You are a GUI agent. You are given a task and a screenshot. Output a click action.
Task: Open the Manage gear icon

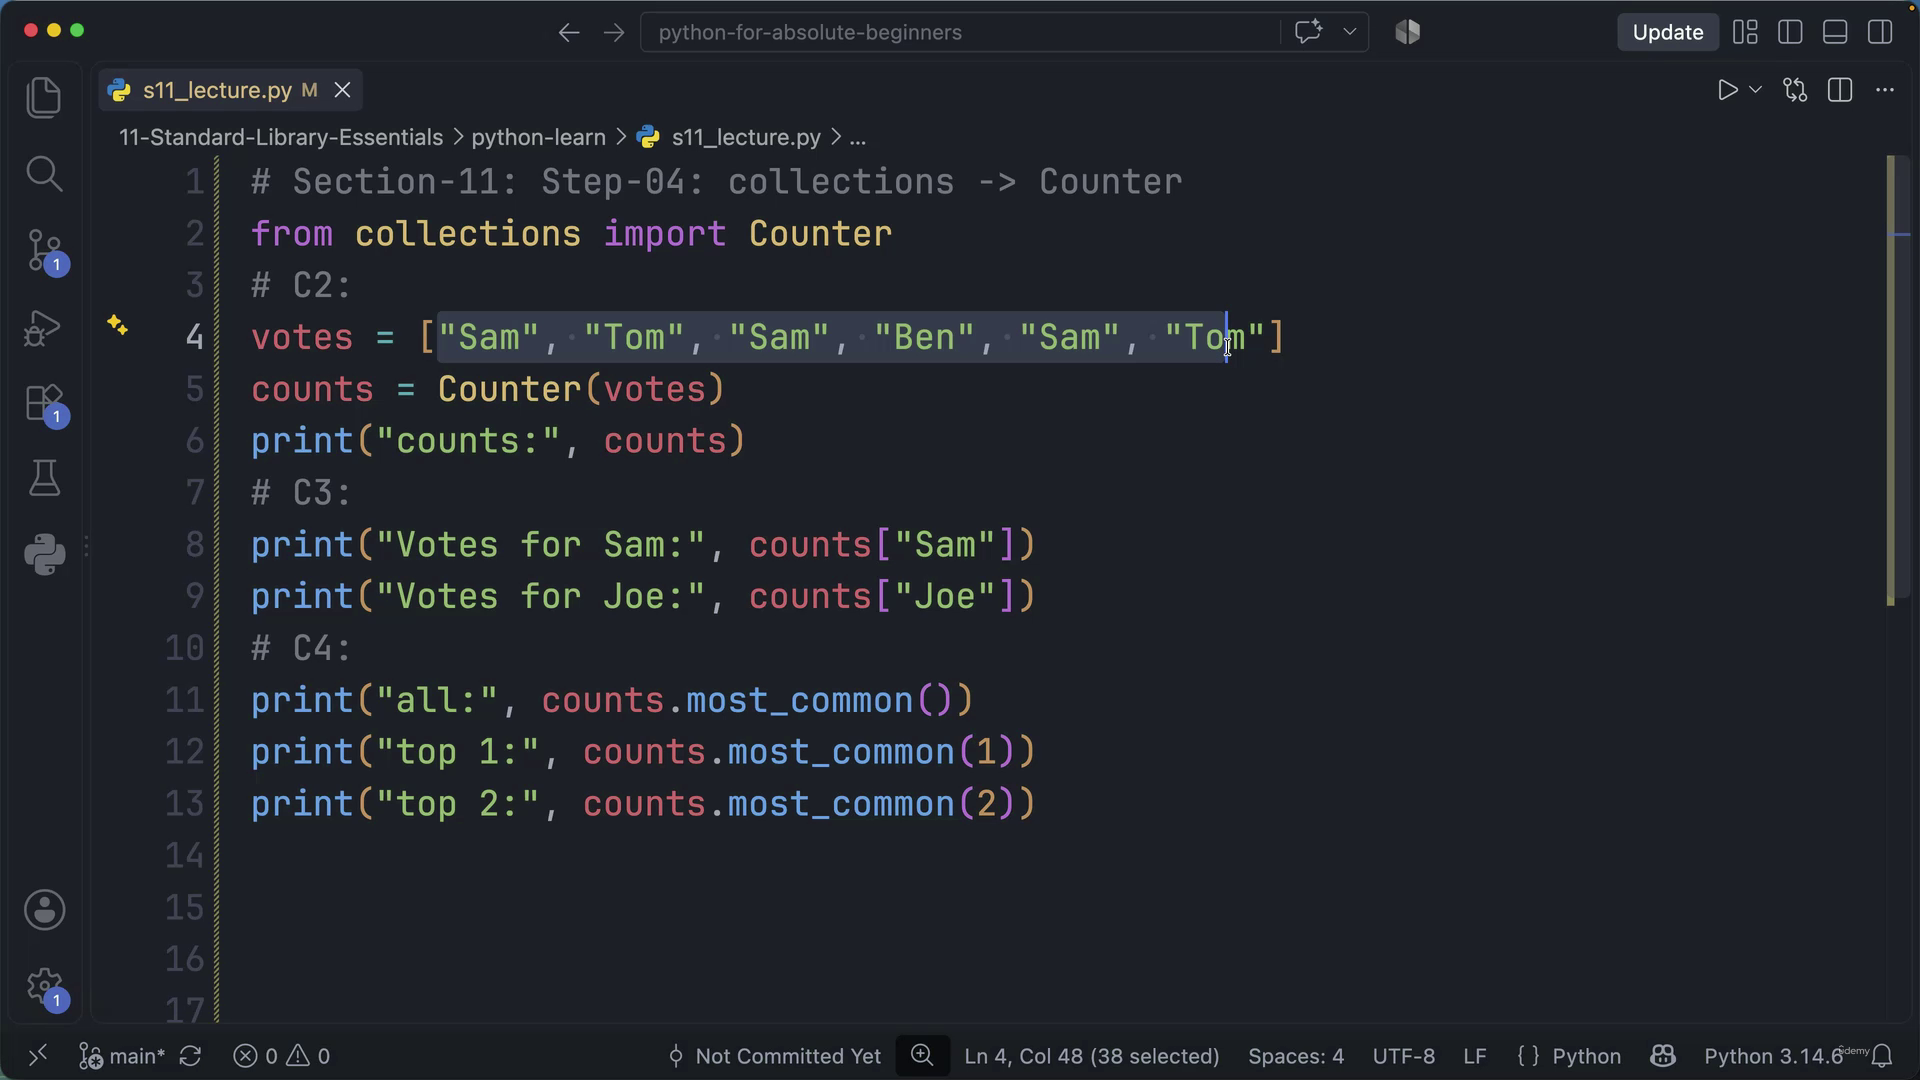[x=44, y=988]
